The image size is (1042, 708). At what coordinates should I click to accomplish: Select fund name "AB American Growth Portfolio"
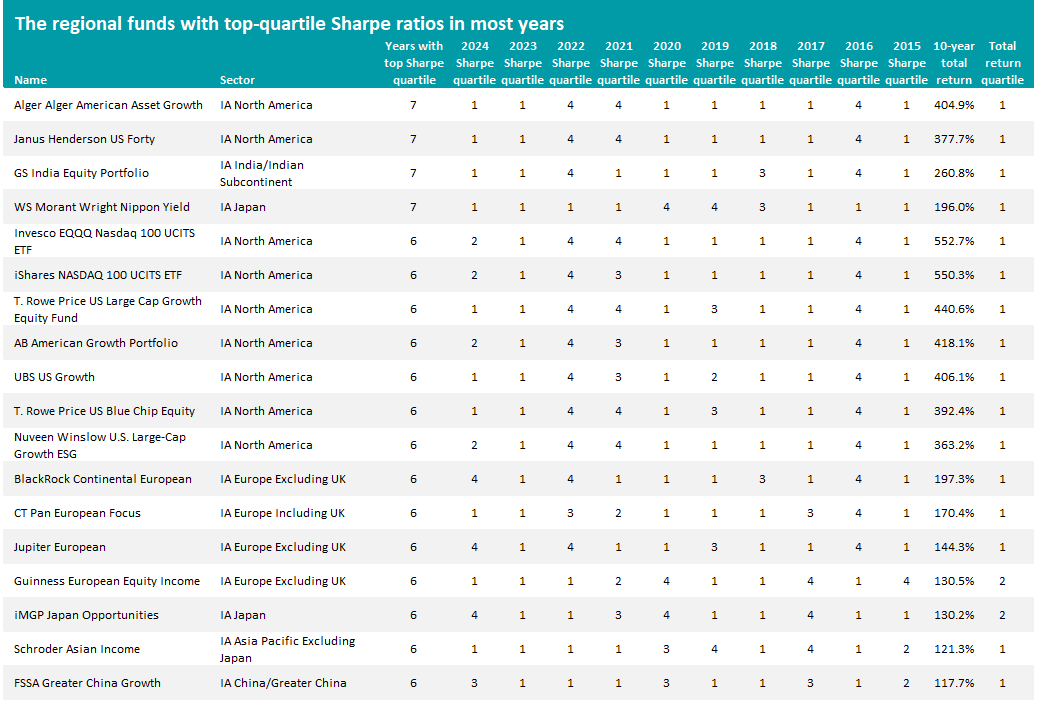[x=96, y=343]
